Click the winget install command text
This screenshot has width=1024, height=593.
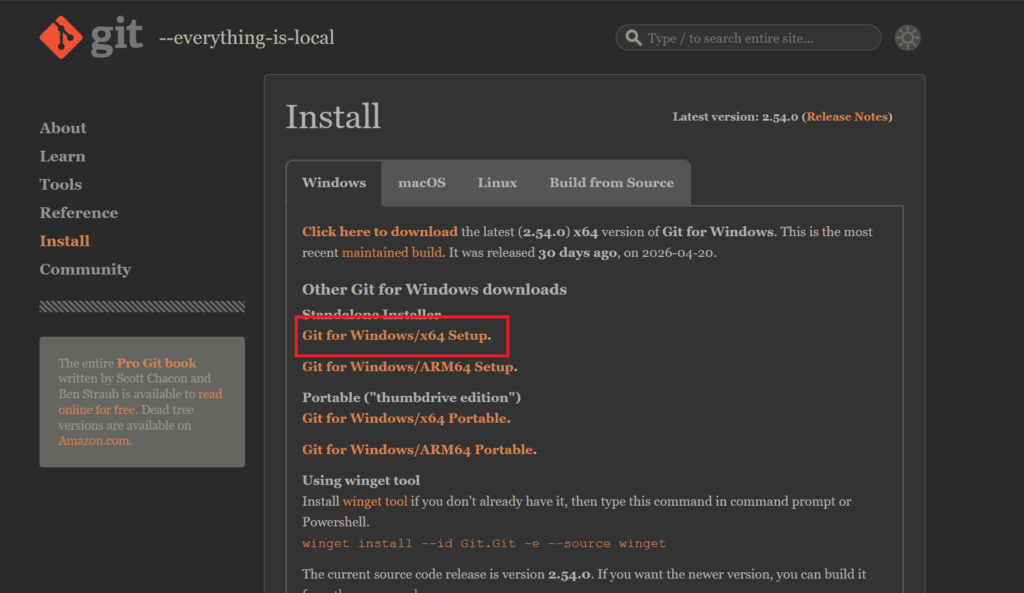[484, 543]
